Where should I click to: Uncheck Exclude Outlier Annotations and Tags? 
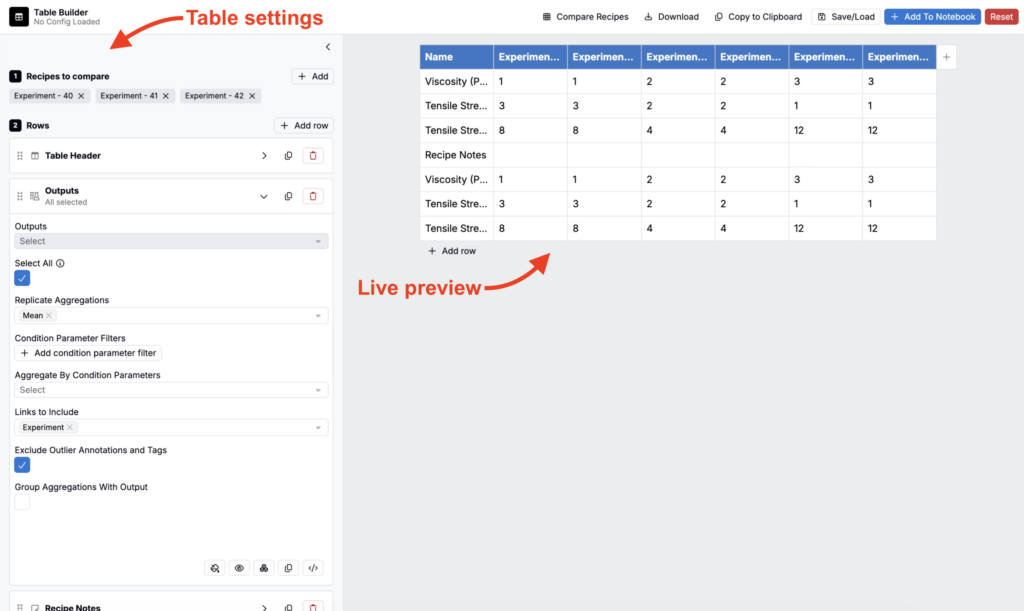(22, 465)
